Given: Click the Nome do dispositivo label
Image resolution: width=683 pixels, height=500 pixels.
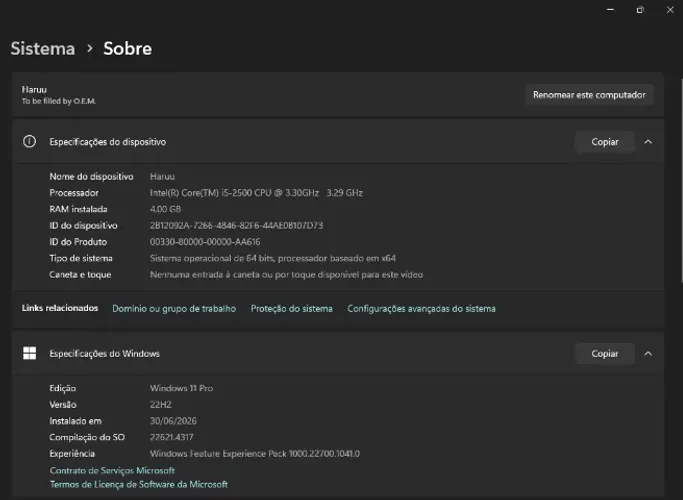Looking at the screenshot, I should click(x=91, y=176).
